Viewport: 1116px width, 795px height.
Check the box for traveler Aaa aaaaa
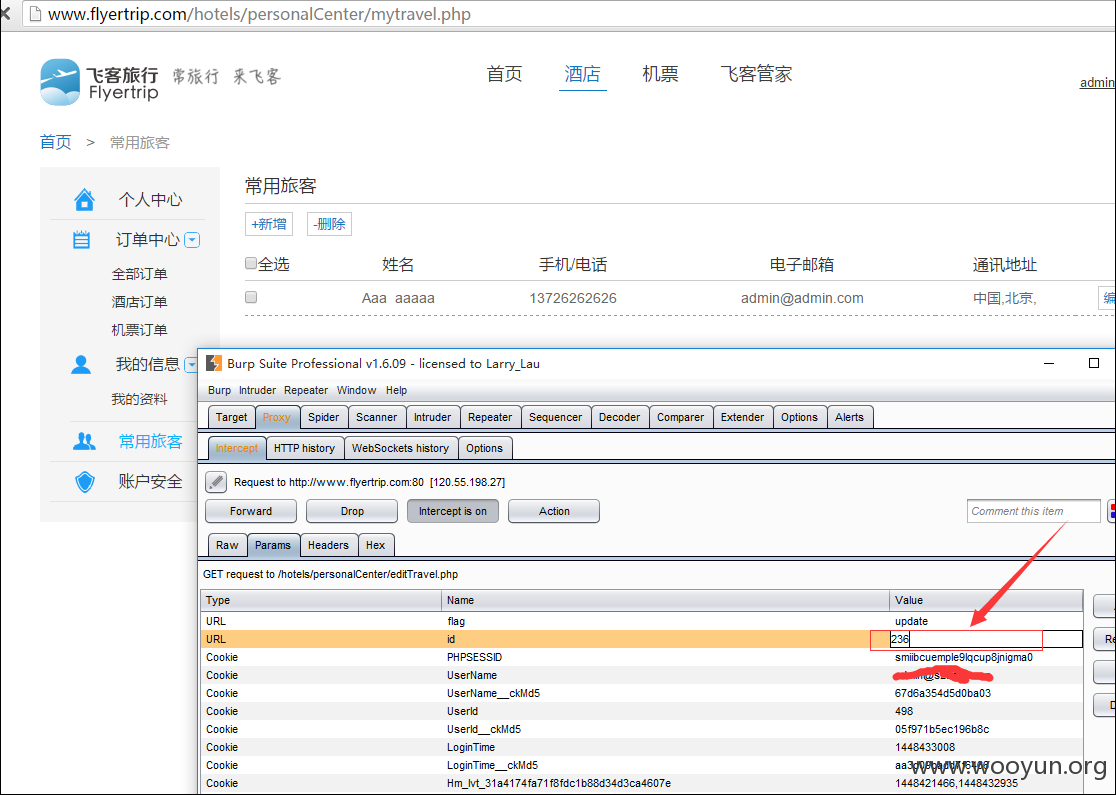[x=251, y=297]
